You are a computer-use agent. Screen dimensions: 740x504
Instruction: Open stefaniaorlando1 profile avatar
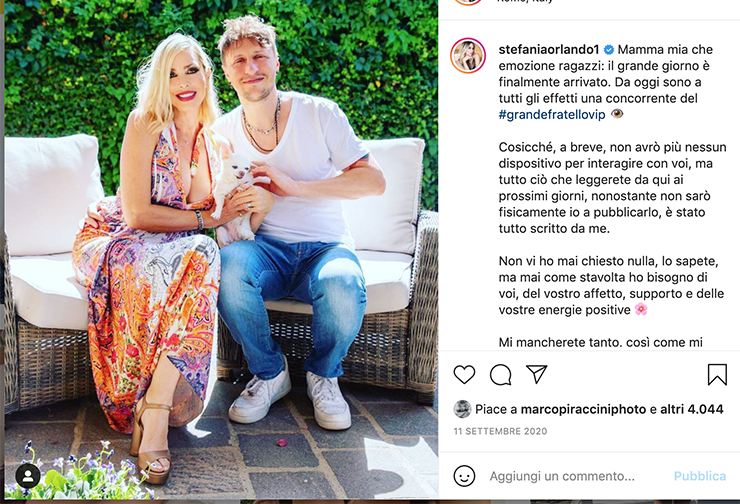tap(468, 56)
